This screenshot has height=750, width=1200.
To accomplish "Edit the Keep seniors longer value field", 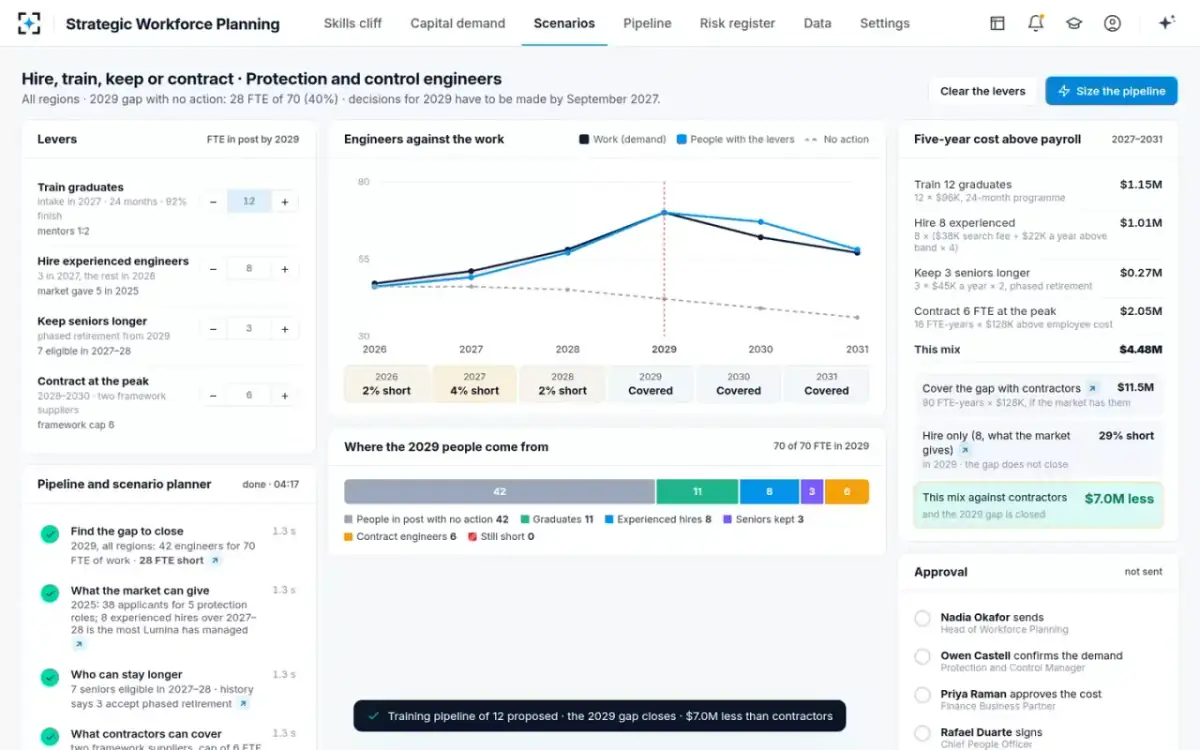I will point(249,329).
